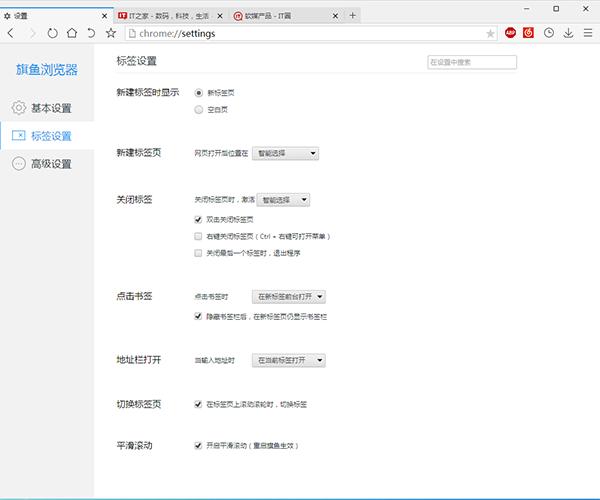This screenshot has width=600, height=500.
Task: Click the back navigation arrow
Action: tap(11, 33)
